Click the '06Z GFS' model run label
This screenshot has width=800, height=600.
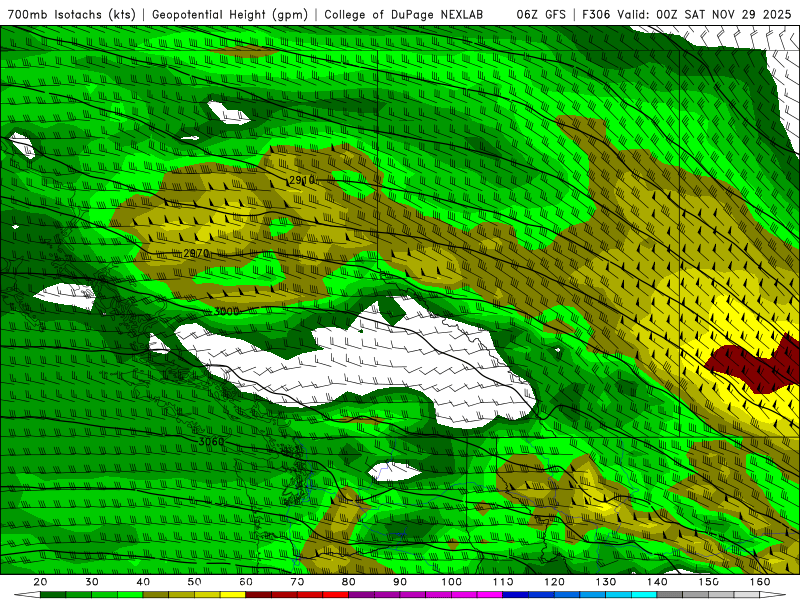click(x=541, y=14)
